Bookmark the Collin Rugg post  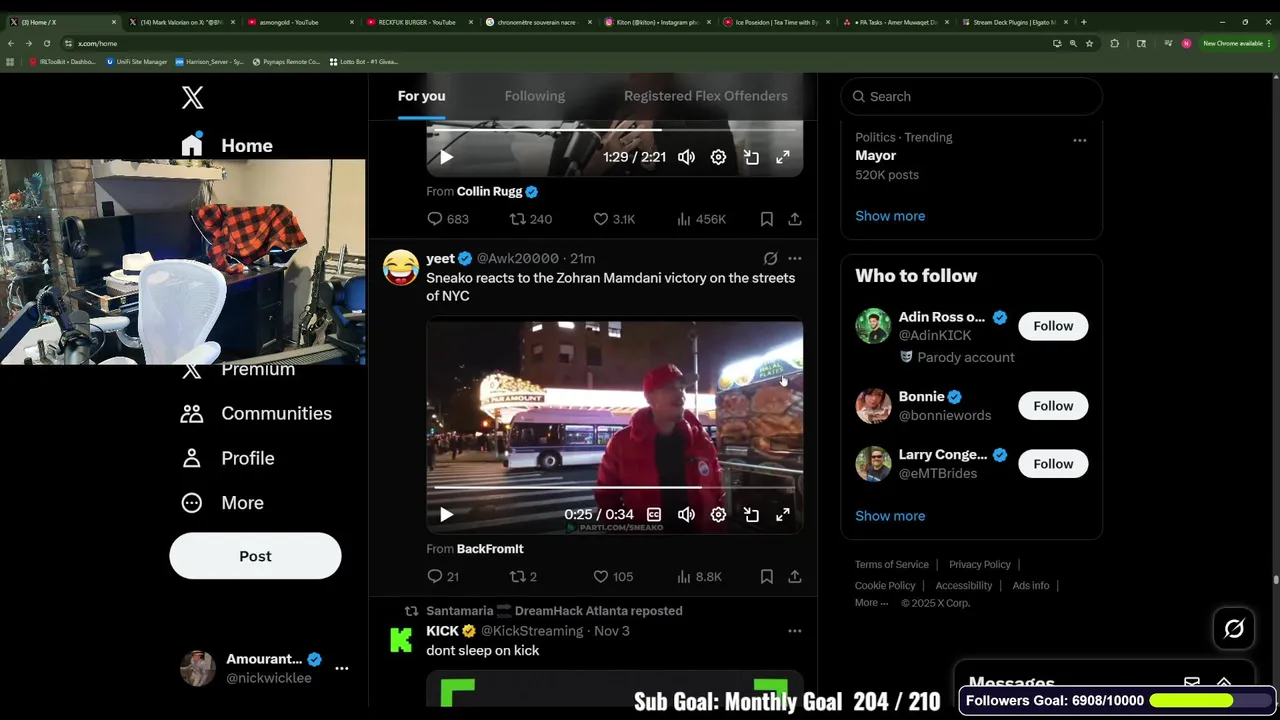coord(766,219)
